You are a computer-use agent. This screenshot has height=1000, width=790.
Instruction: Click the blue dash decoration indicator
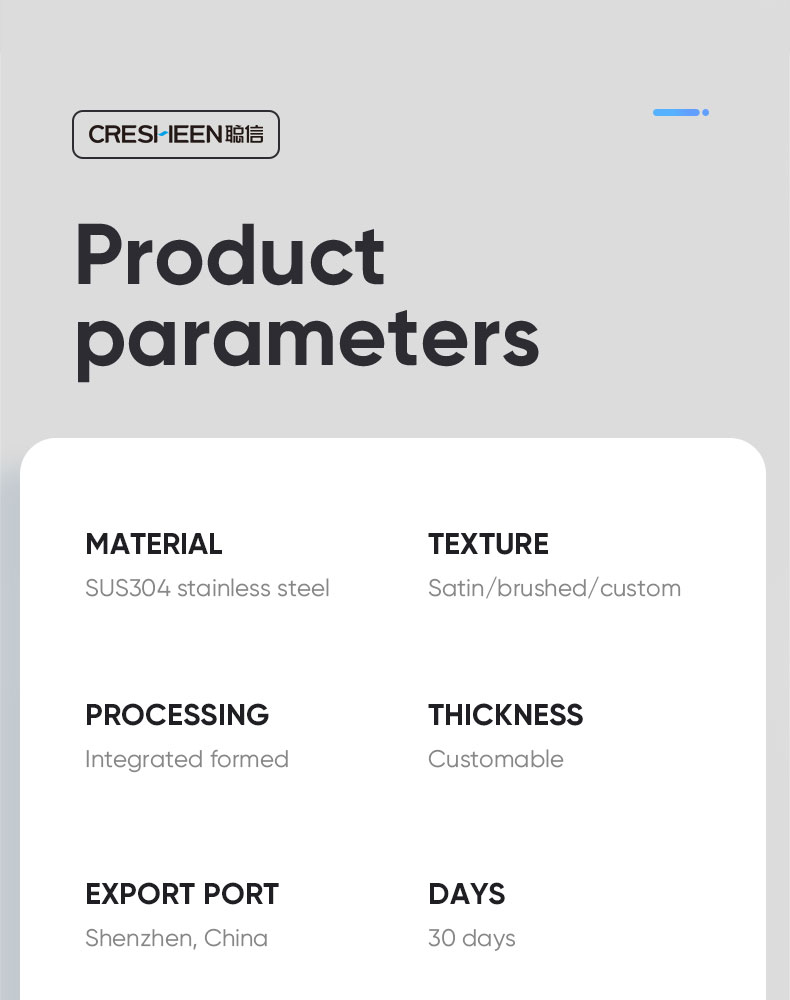pyautogui.click(x=676, y=112)
